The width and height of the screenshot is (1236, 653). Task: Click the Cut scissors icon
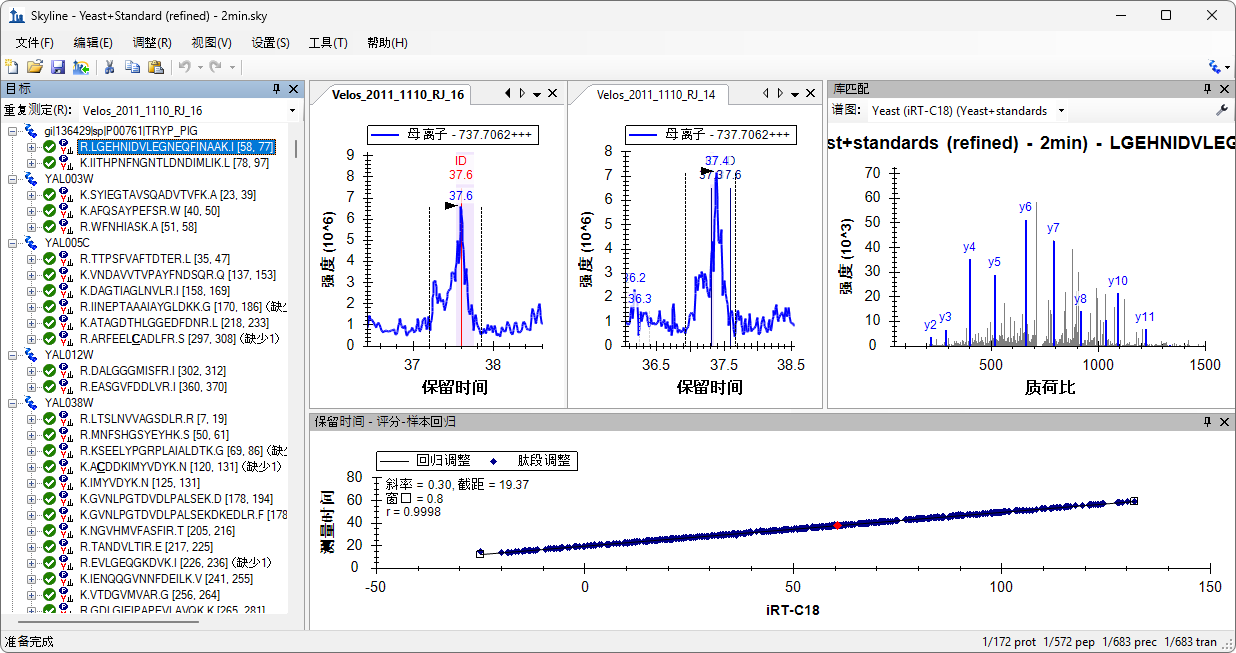pos(109,67)
